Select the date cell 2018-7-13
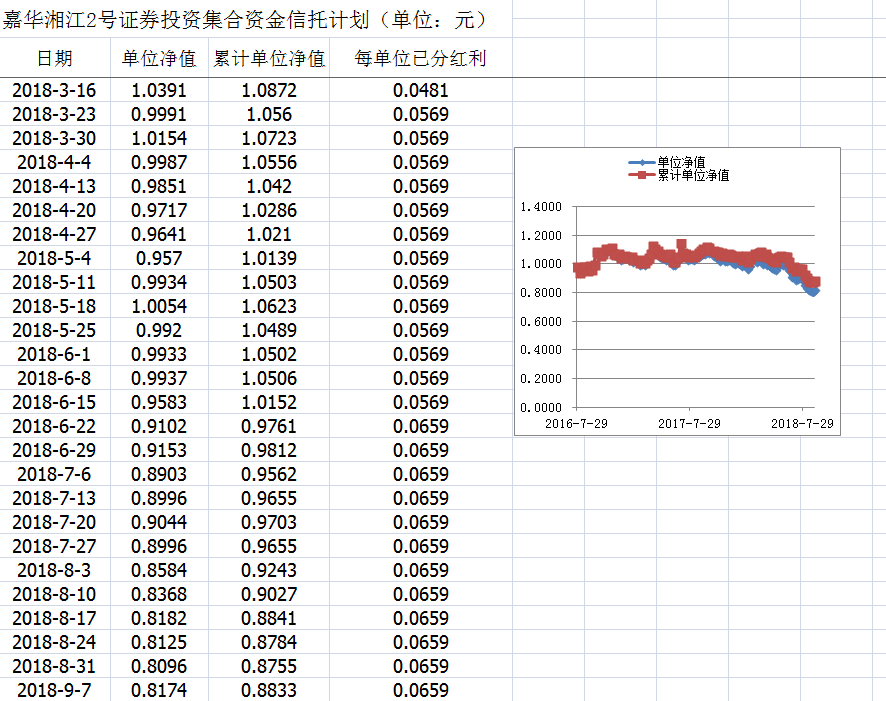The width and height of the screenshot is (886, 701). 55,498
